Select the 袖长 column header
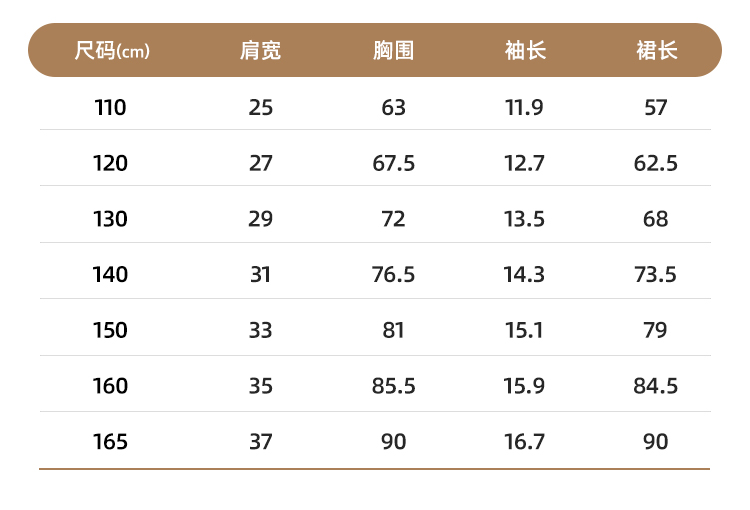Image resolution: width=750 pixels, height=510 pixels. [x=525, y=51]
